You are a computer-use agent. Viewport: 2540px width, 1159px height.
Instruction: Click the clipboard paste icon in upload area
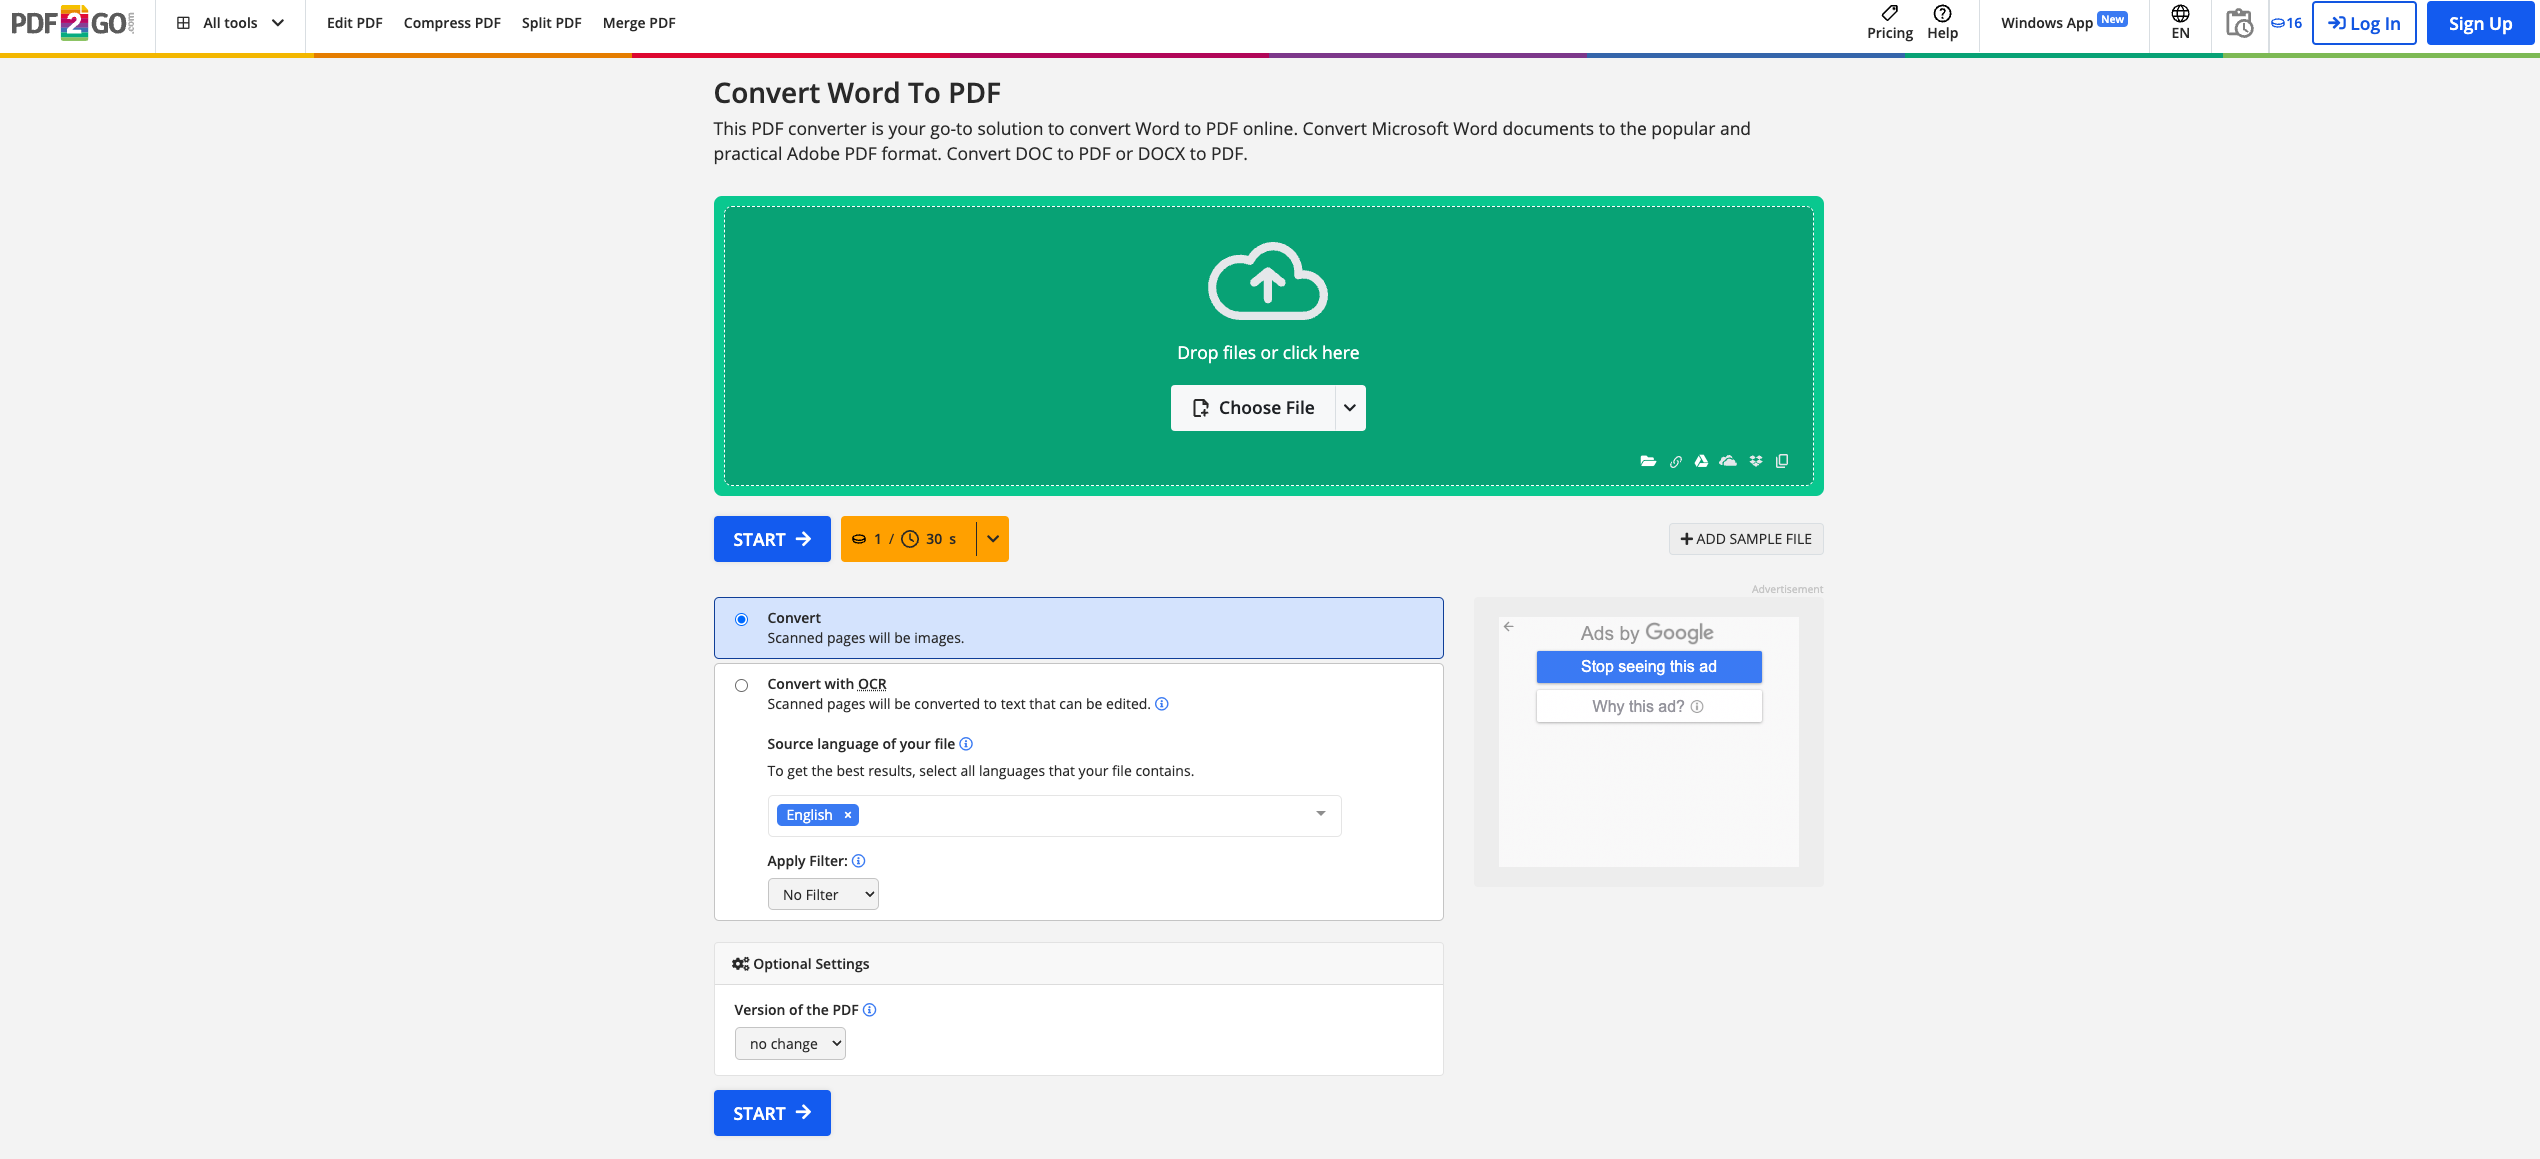pyautogui.click(x=1782, y=461)
